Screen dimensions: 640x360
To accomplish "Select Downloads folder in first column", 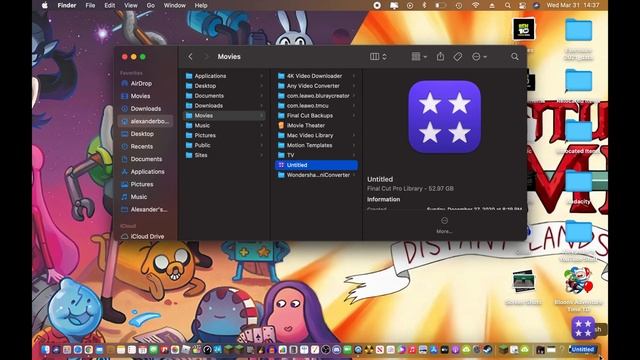I will pos(224,106).
